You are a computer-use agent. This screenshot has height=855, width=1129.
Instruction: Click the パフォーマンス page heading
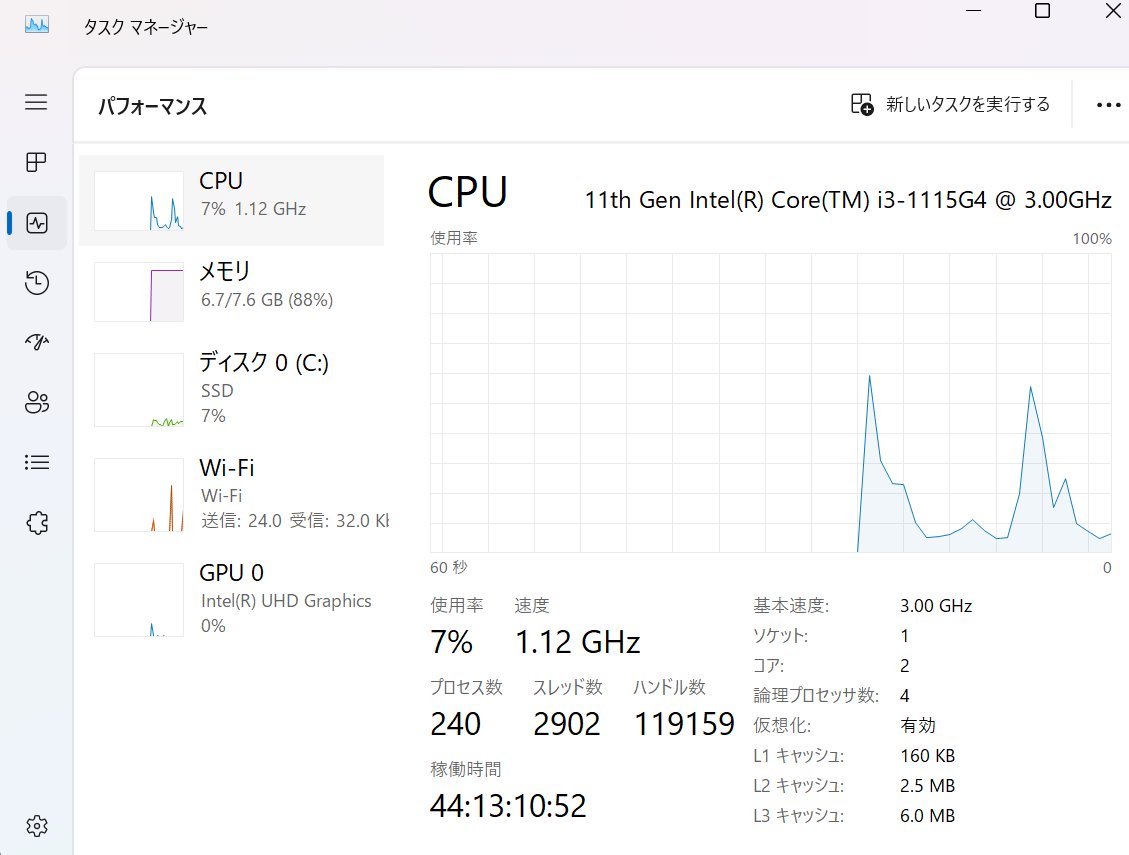pos(153,107)
